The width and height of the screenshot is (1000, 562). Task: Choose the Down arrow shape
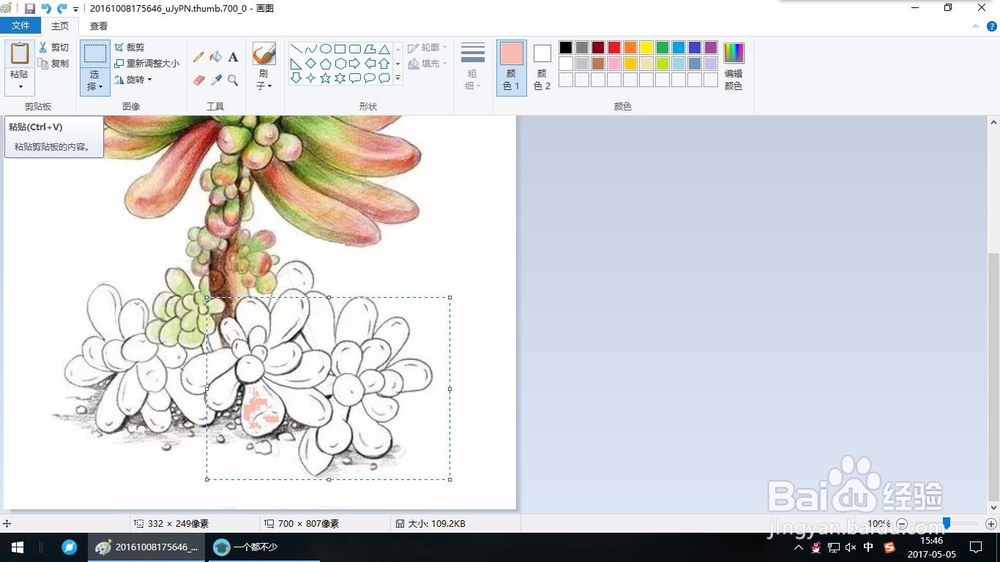296,78
